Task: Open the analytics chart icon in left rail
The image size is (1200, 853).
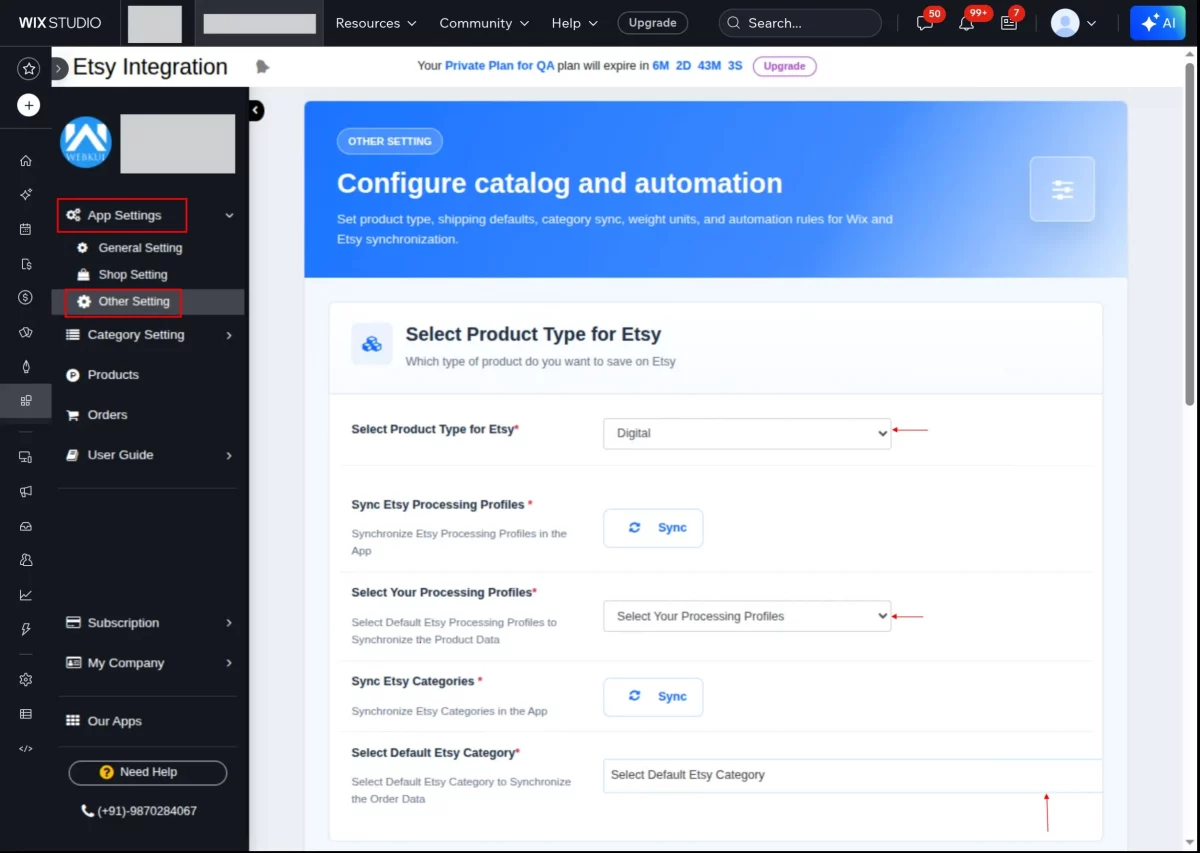Action: [x=26, y=595]
